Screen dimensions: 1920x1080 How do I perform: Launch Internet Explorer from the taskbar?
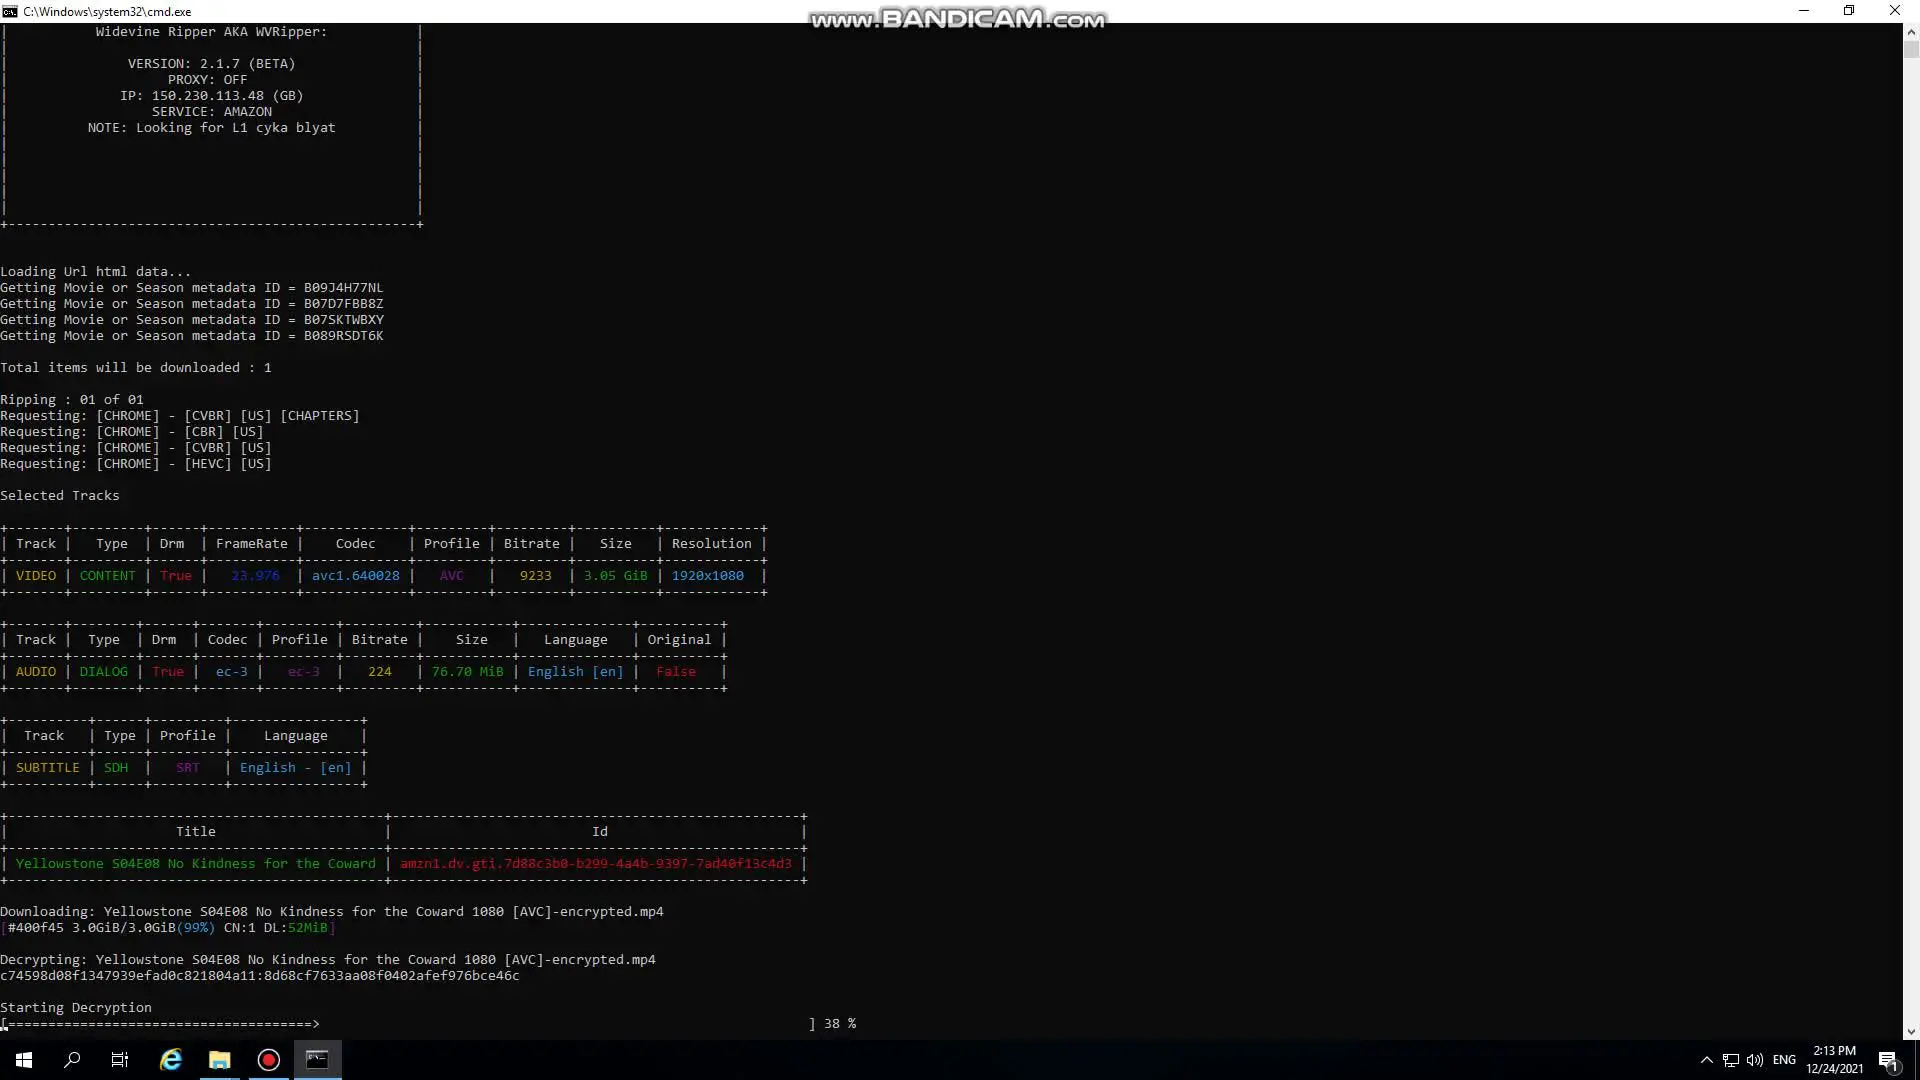coord(171,1060)
